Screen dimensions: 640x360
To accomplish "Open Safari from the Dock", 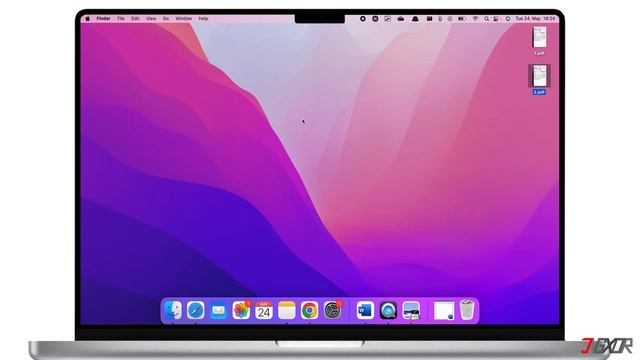I will [x=196, y=311].
